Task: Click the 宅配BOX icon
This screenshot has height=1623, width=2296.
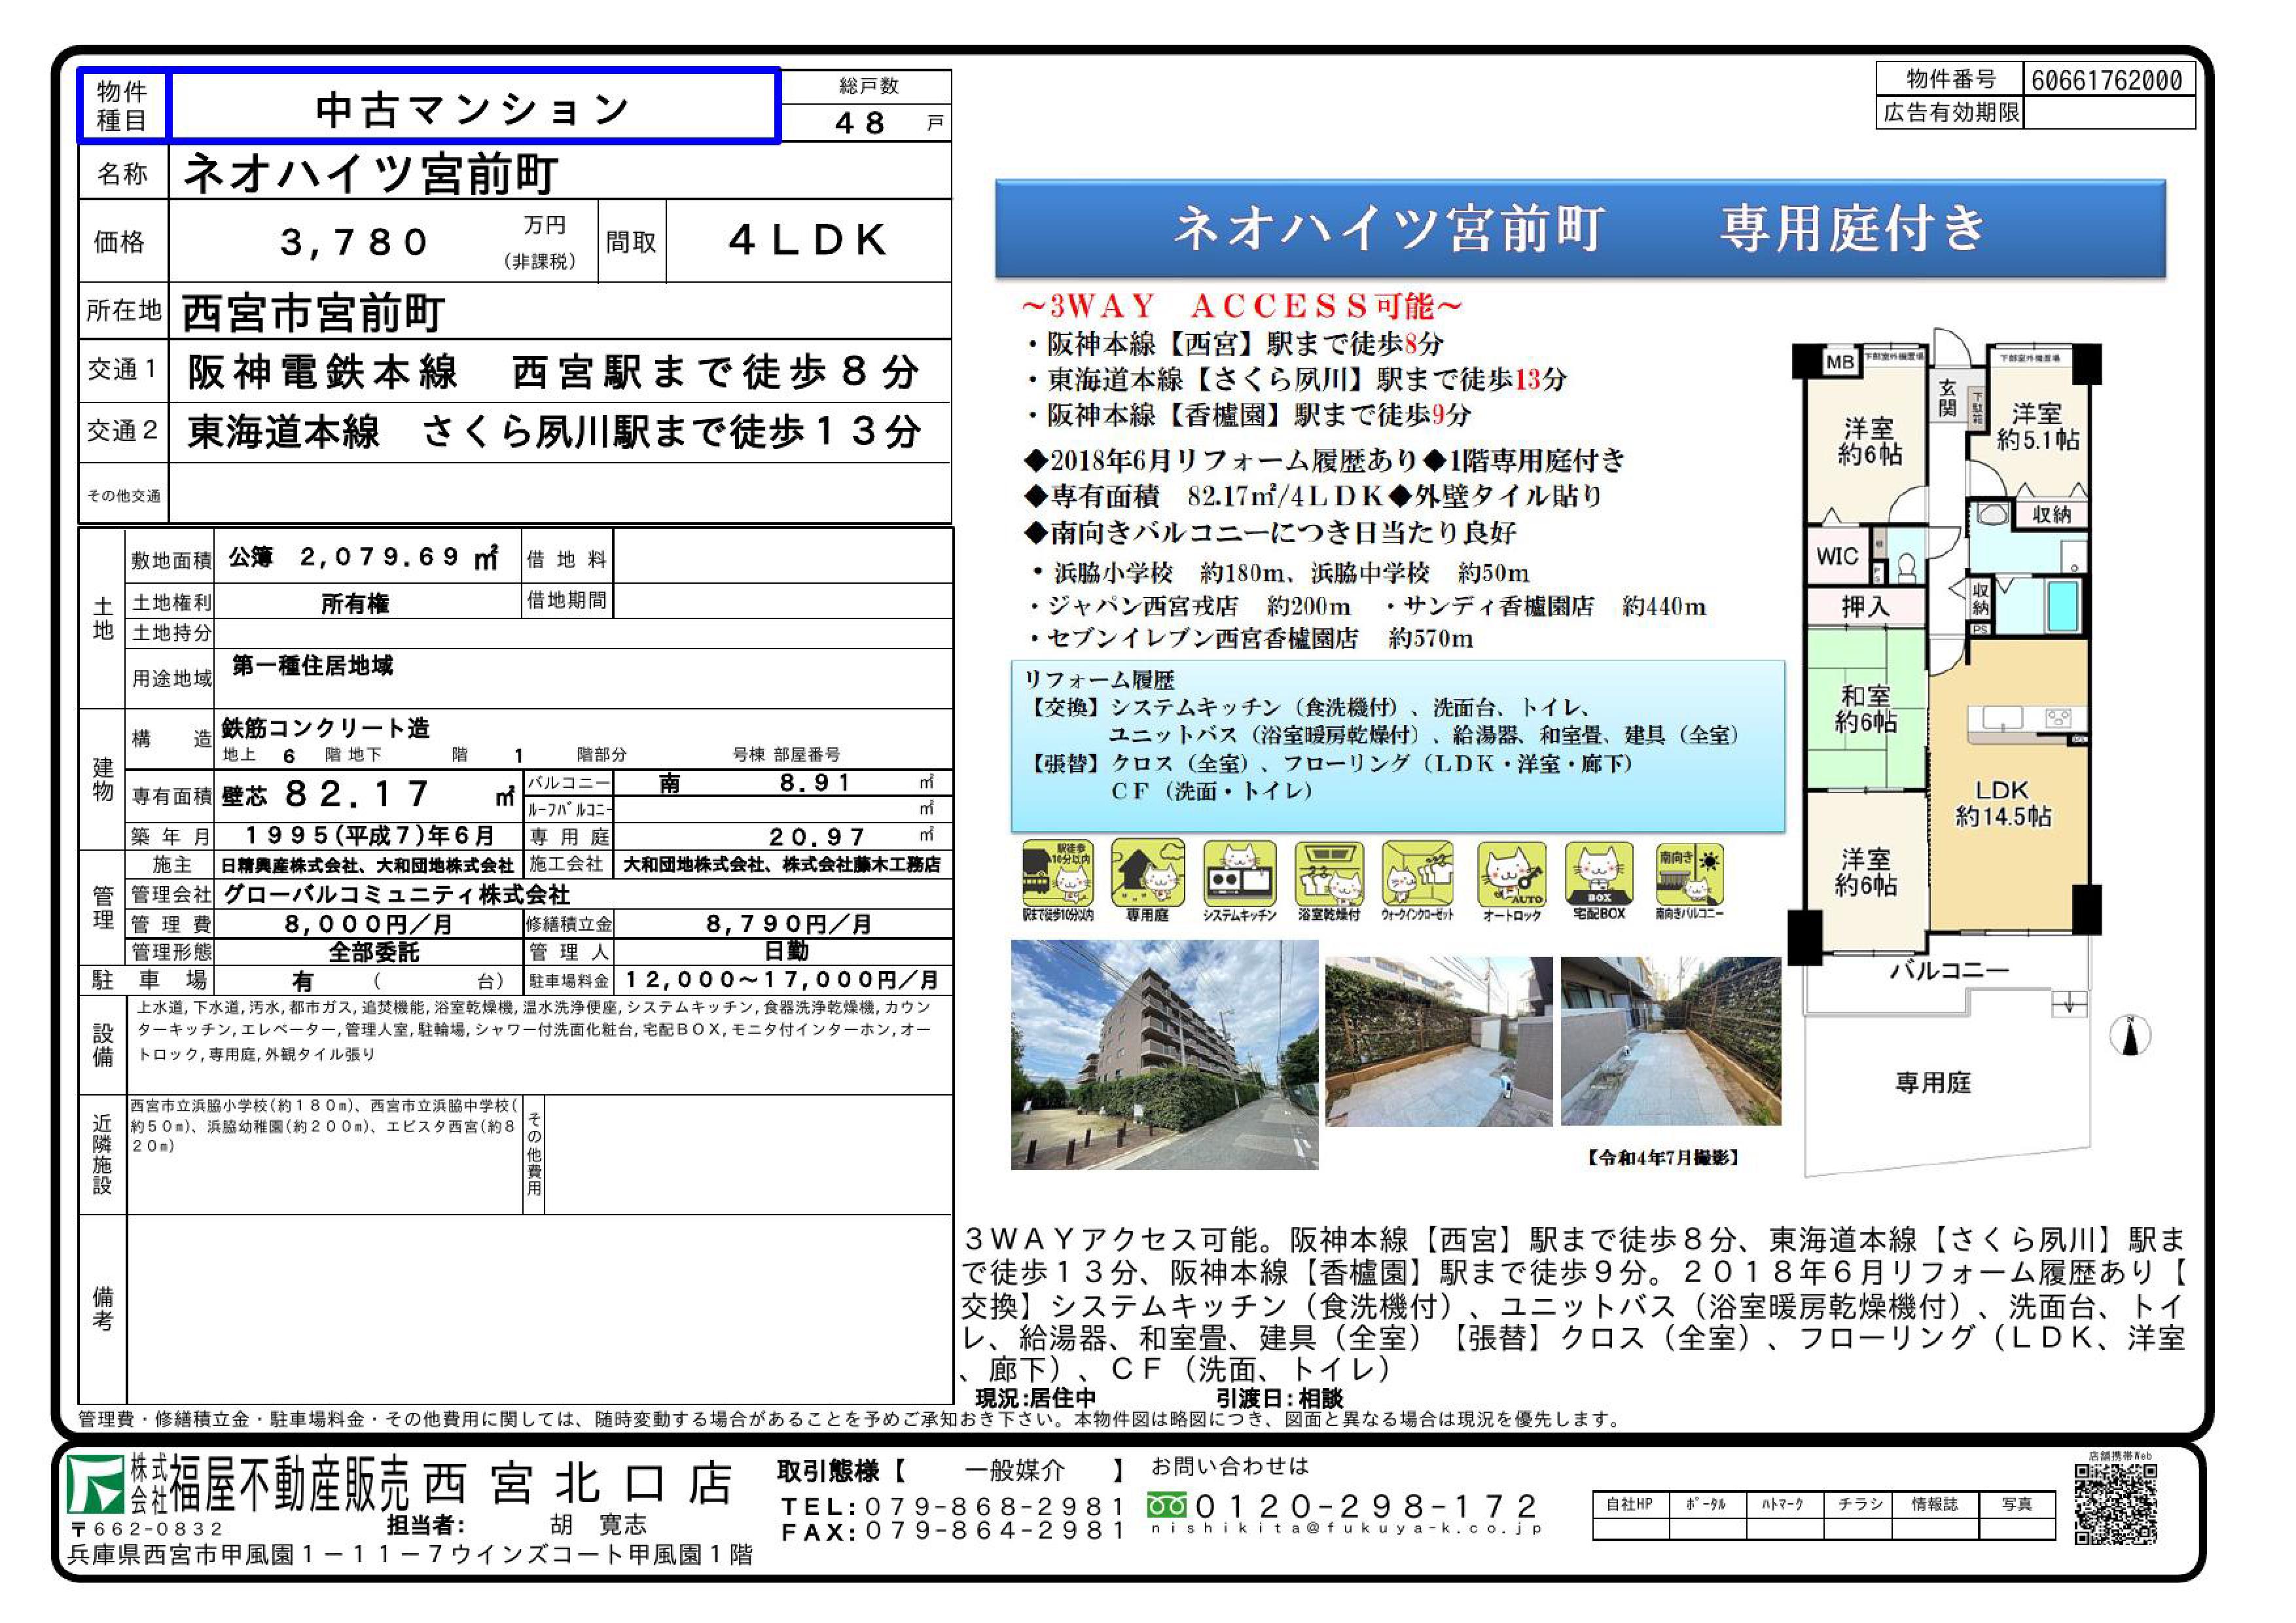Action: pyautogui.click(x=1599, y=874)
